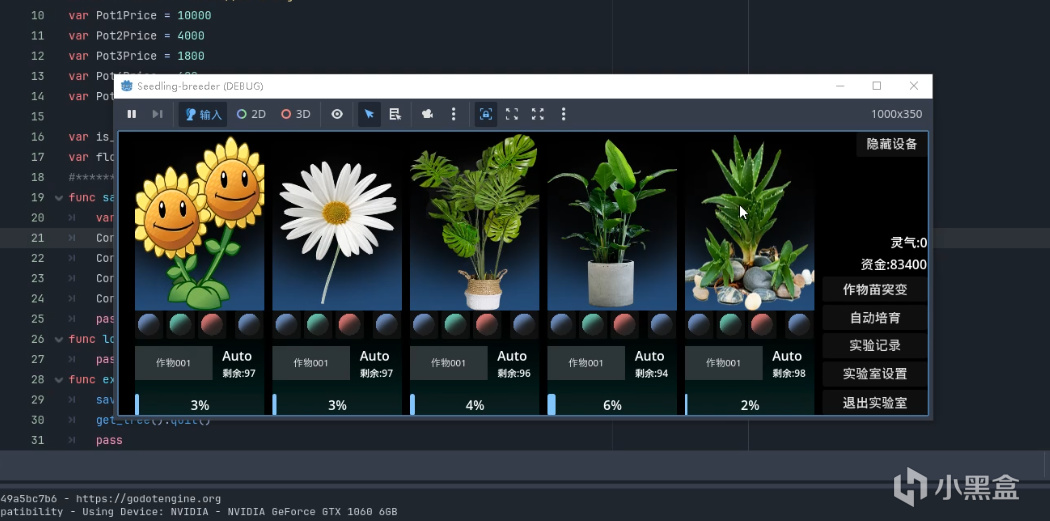The width and height of the screenshot is (1050, 521).
Task: Click the 6% progress bar
Action: (612, 404)
